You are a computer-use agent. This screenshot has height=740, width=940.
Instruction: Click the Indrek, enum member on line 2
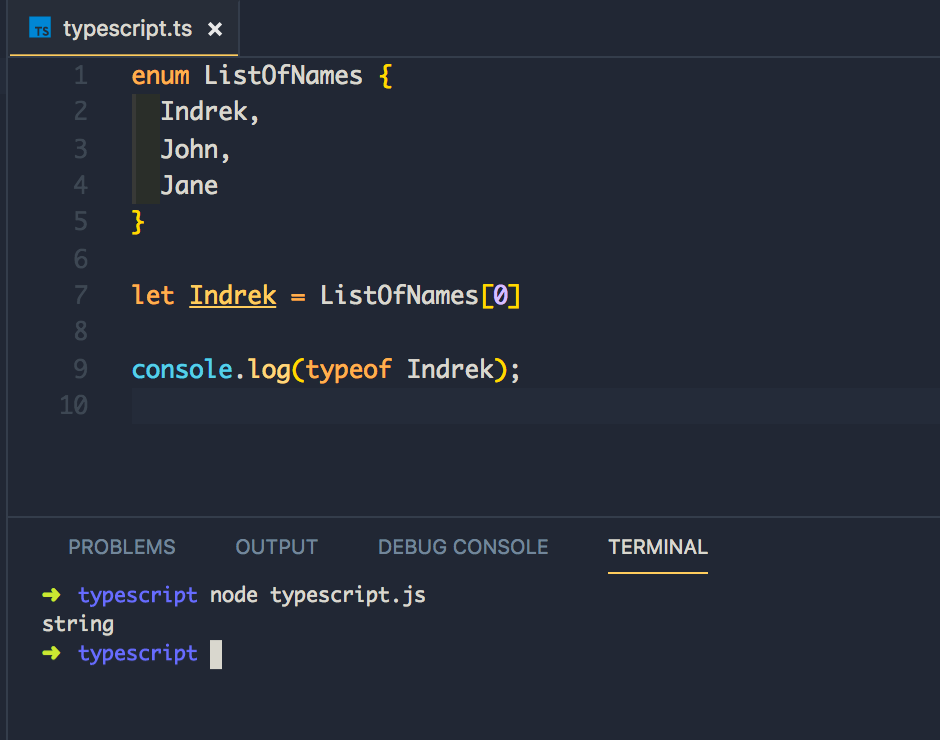click(x=210, y=112)
